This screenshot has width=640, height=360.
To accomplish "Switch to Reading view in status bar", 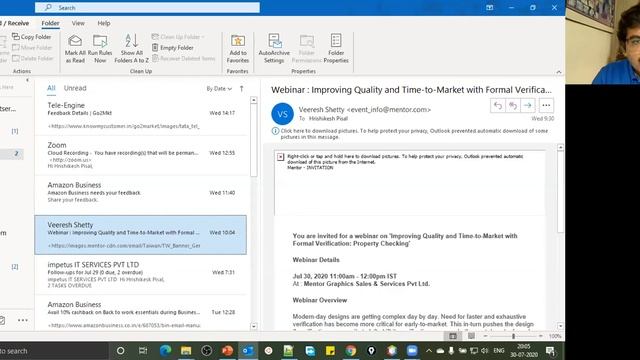I will 471,336.
